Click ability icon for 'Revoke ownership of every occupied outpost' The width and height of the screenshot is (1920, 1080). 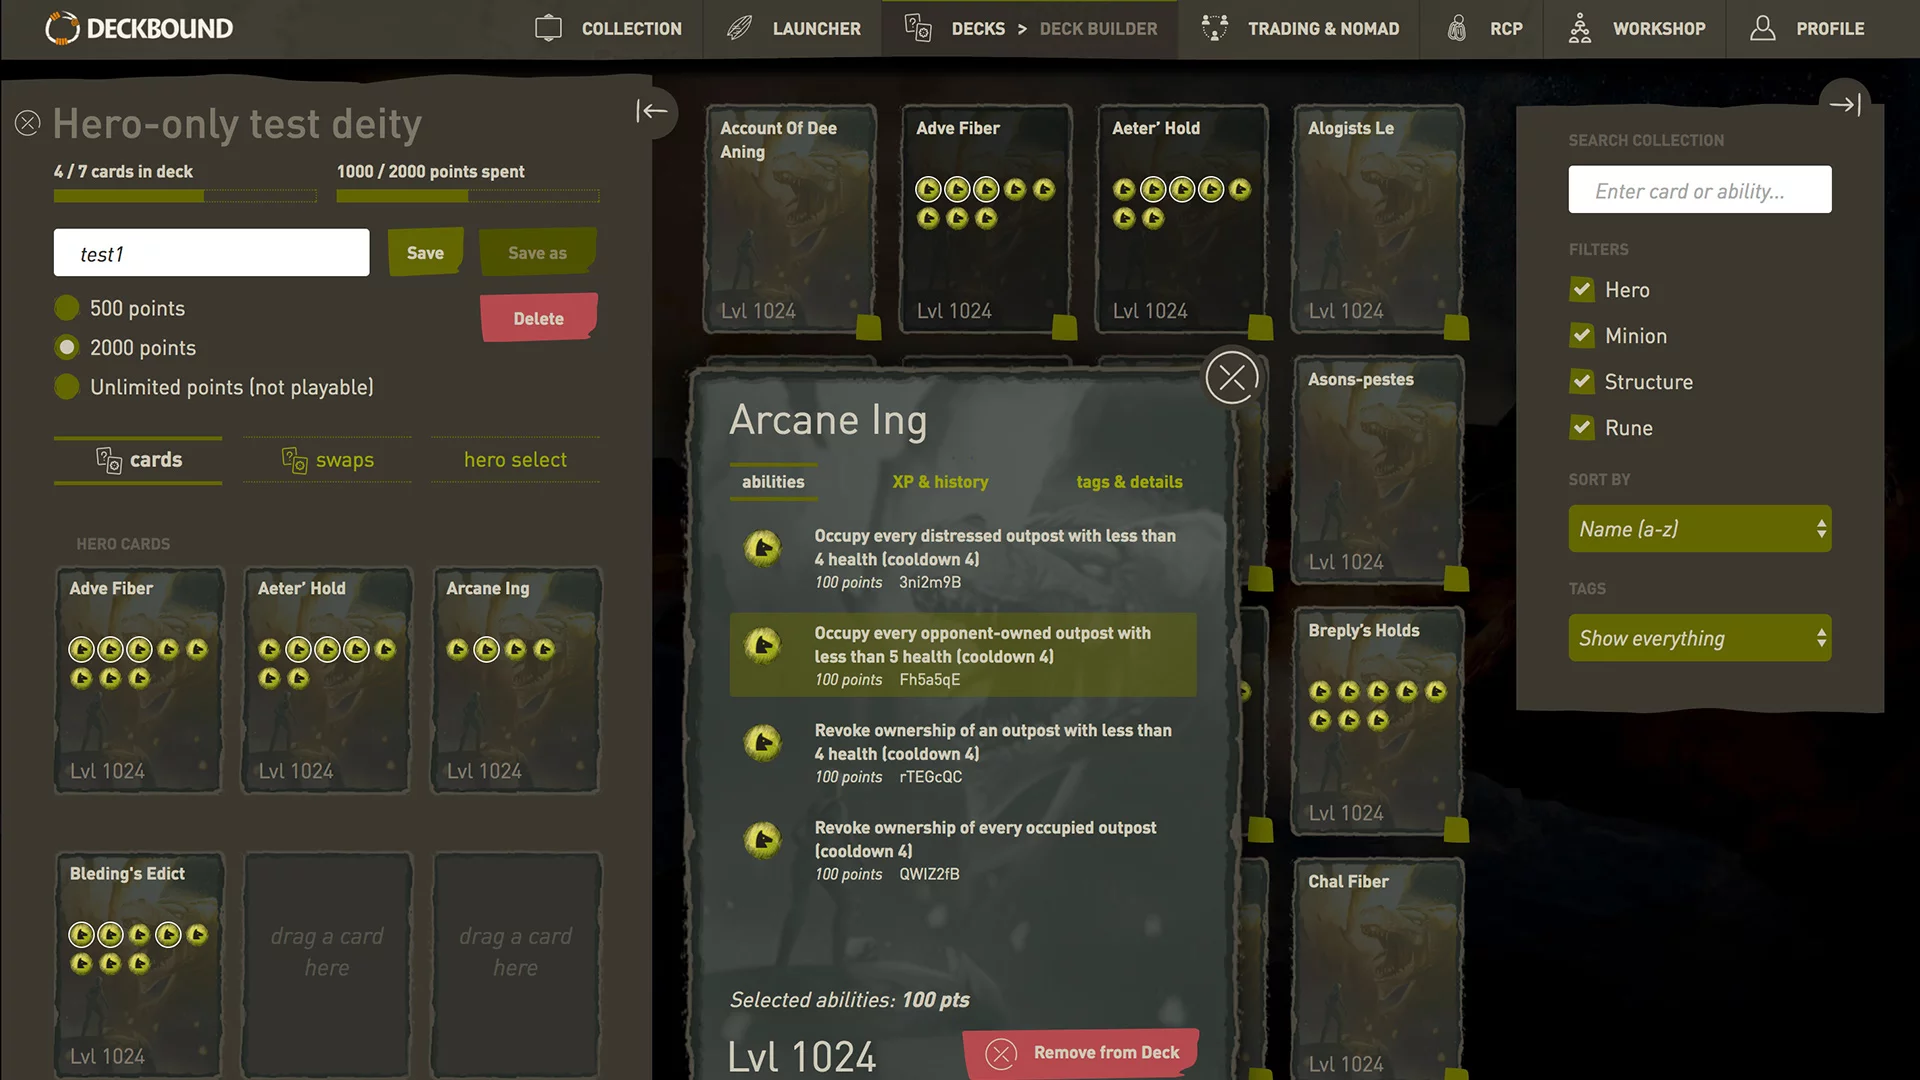coord(763,839)
